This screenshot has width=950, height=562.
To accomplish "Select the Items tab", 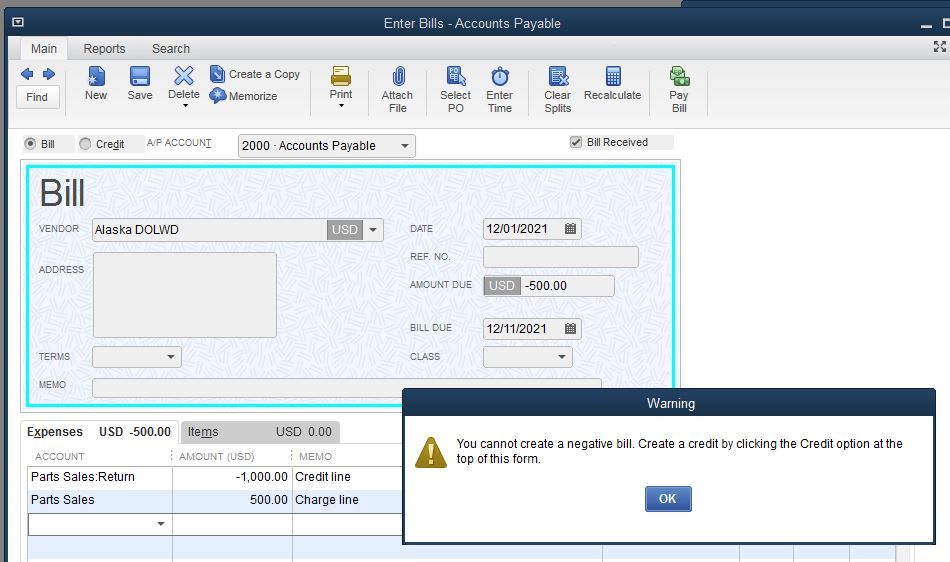I will point(260,432).
